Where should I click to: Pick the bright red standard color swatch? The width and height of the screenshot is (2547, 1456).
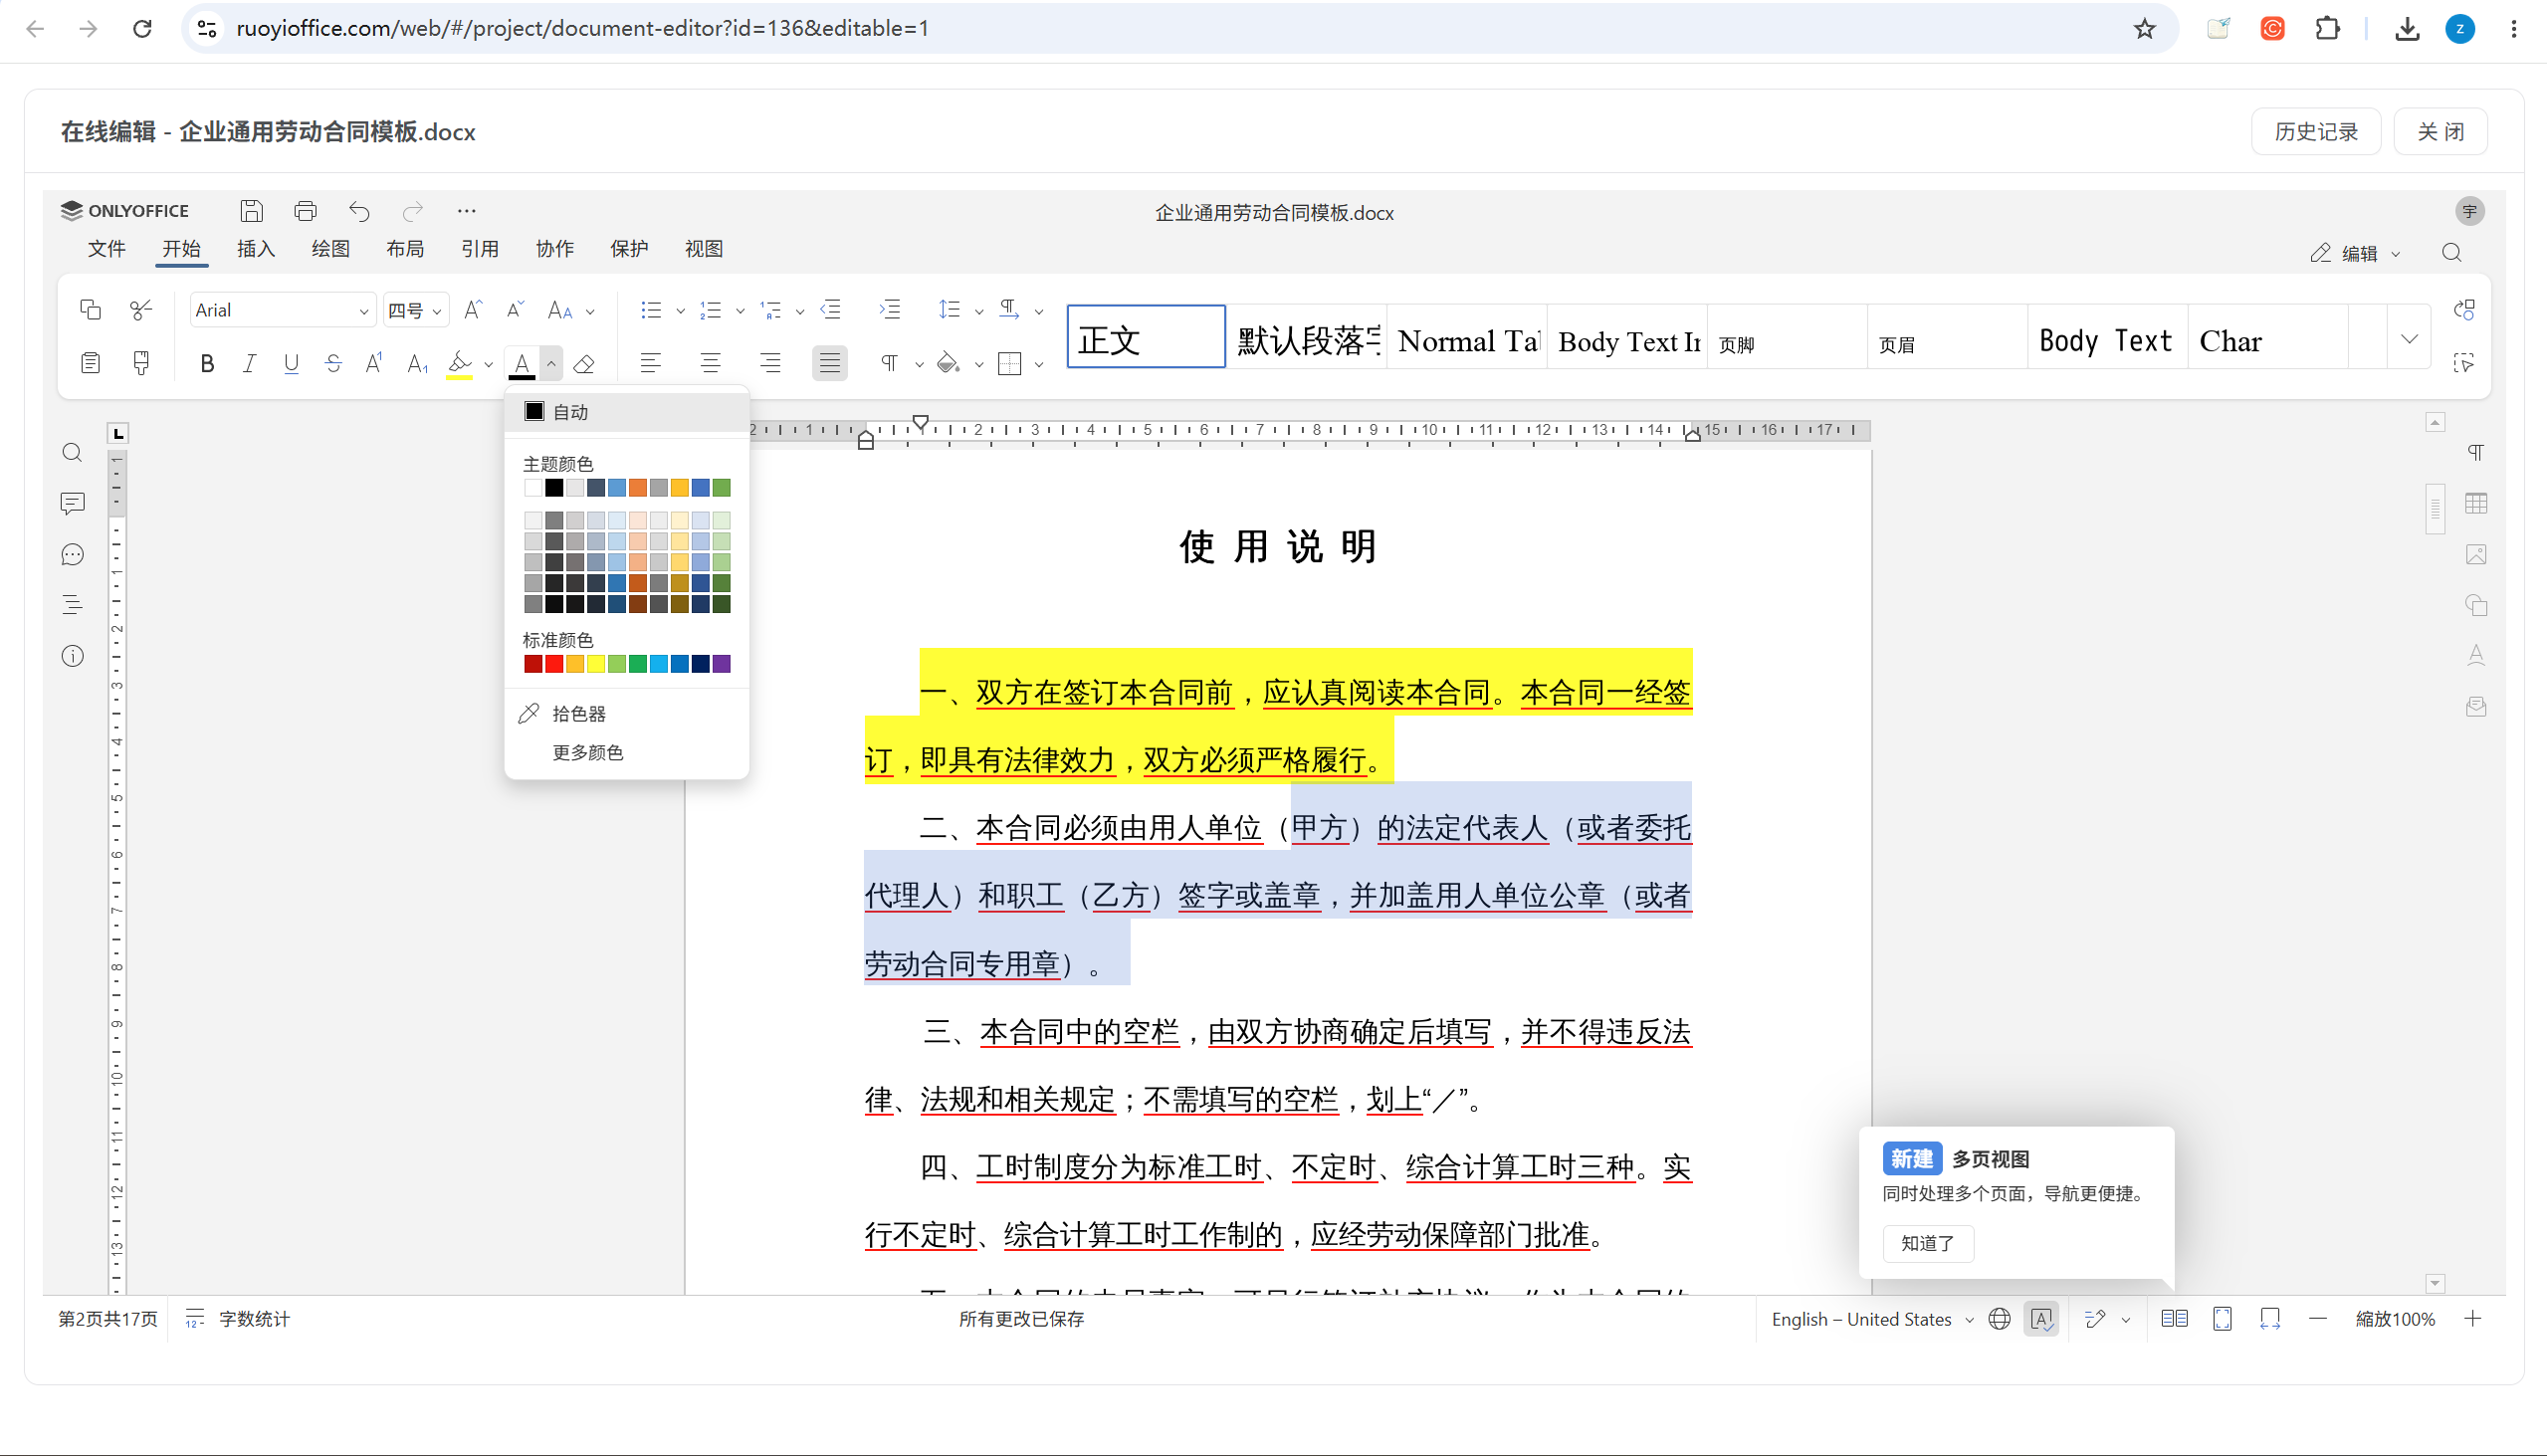554,664
